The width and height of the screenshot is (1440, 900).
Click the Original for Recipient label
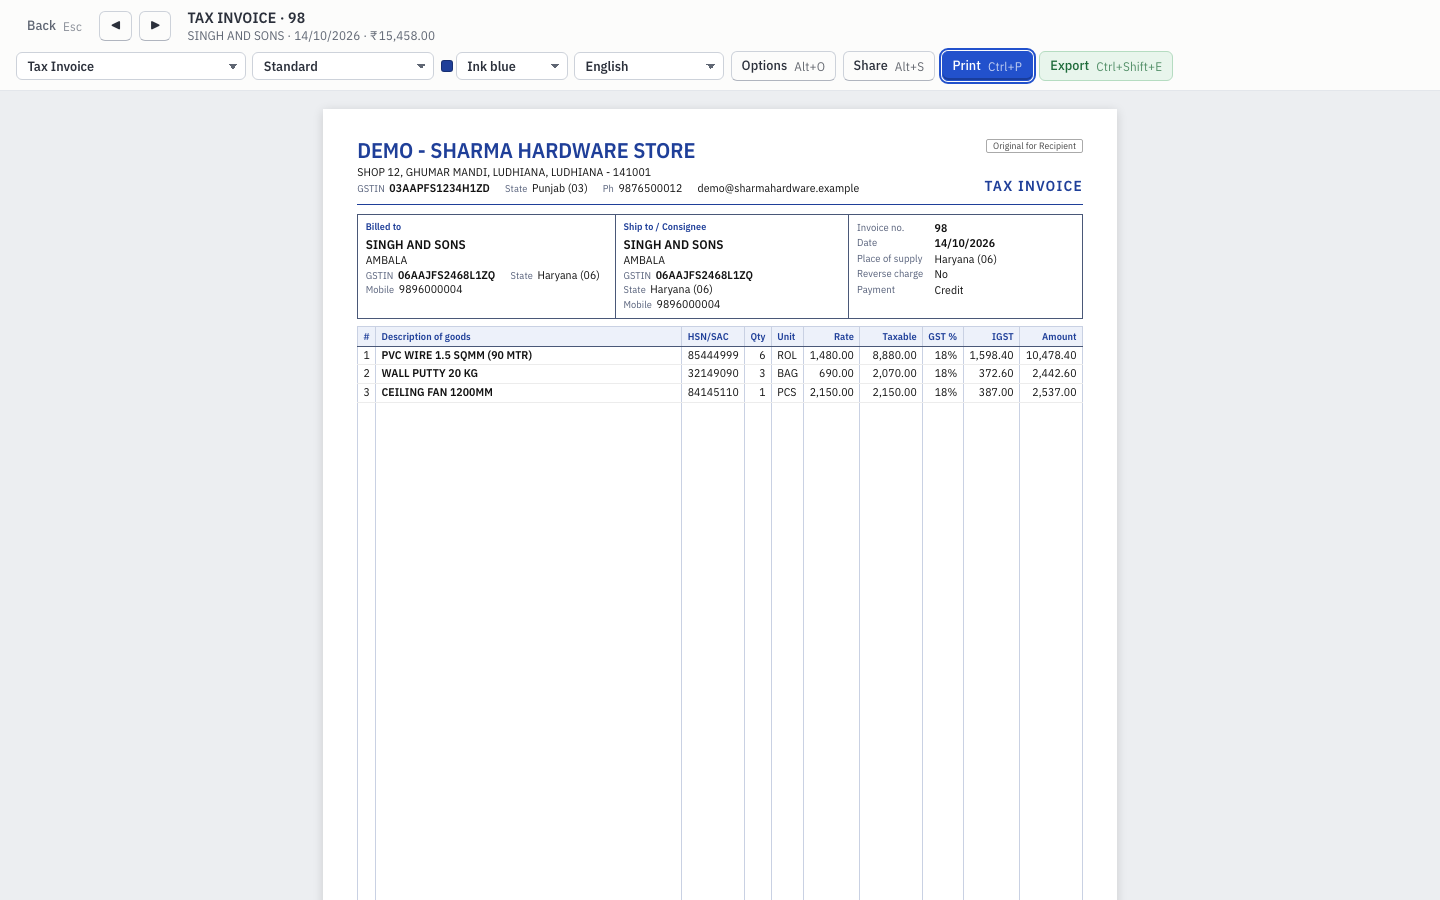[x=1034, y=146]
